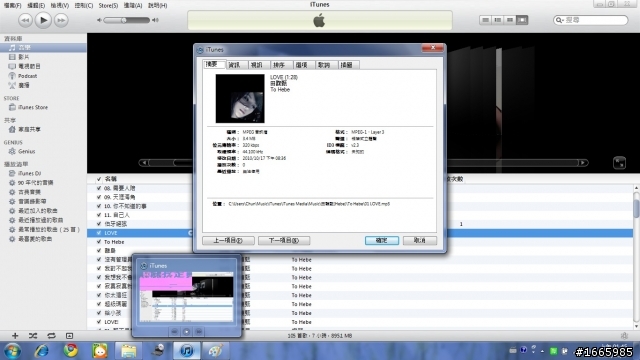Uncheck song 09. 天涯海角
Screen dimensions: 640x360
tap(99, 197)
